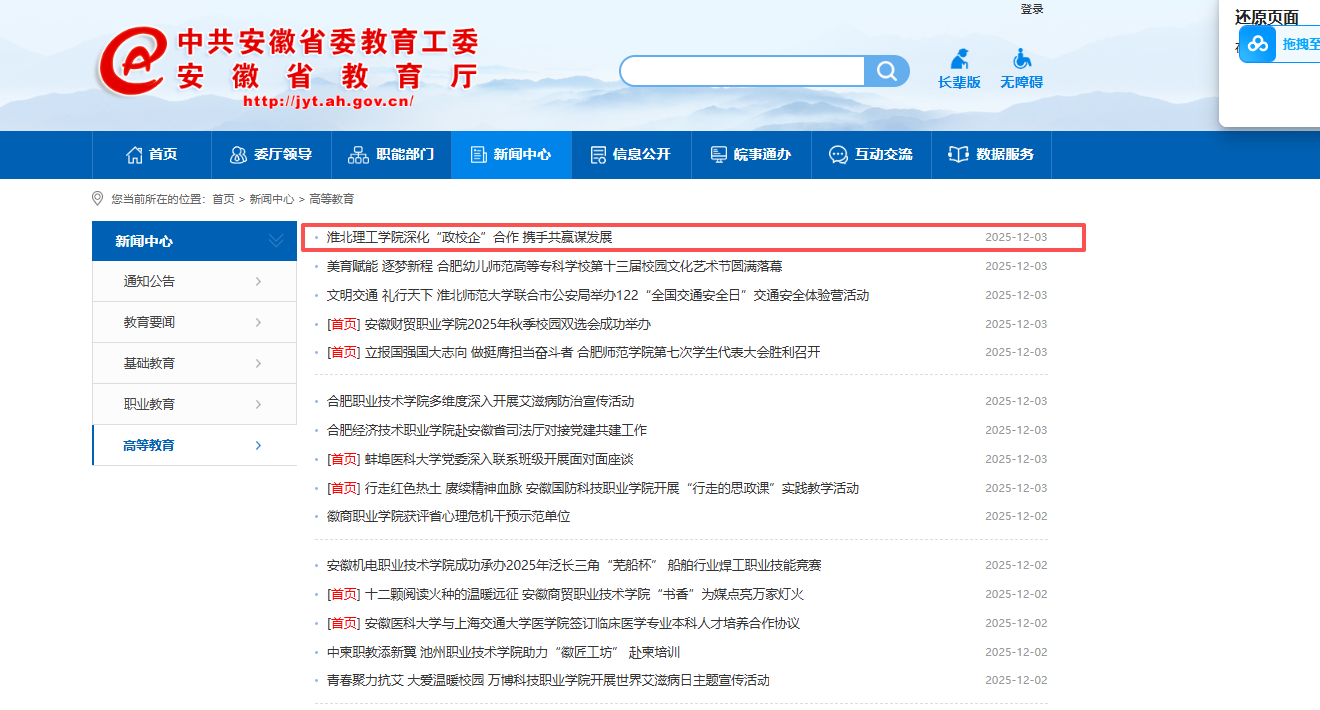This screenshot has width=1320, height=710.
Task: Click the 登录 login link
Action: (1032, 9)
